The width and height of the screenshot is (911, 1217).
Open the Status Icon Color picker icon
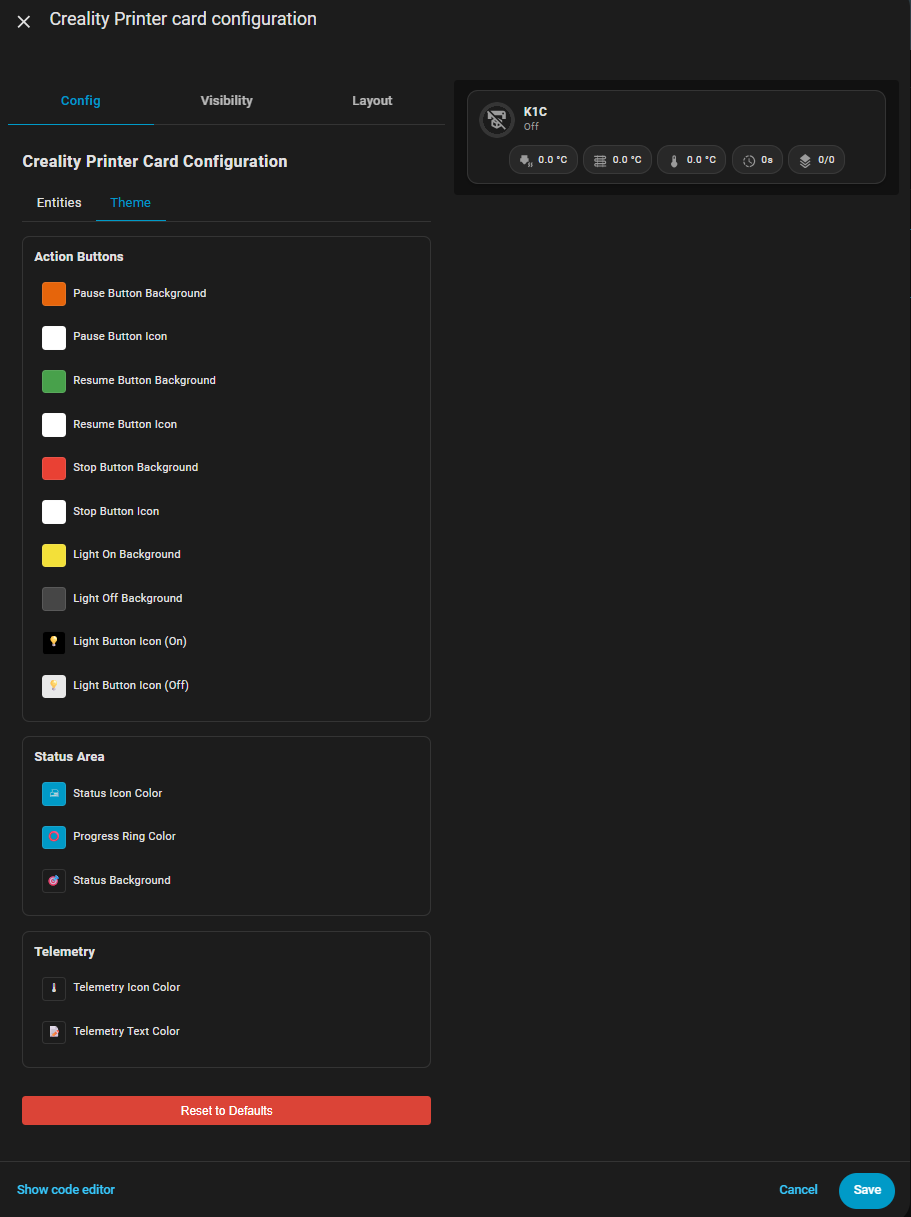click(54, 794)
